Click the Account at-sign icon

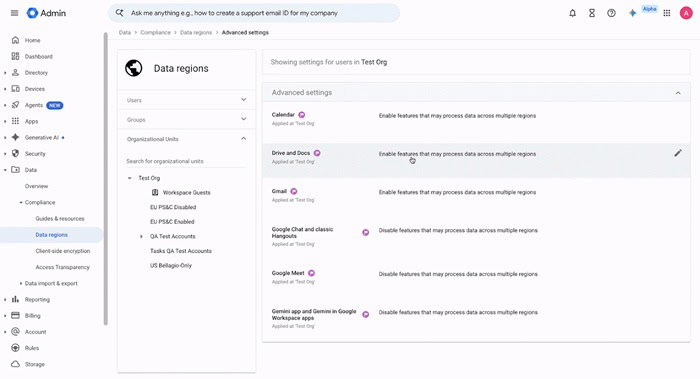click(15, 332)
